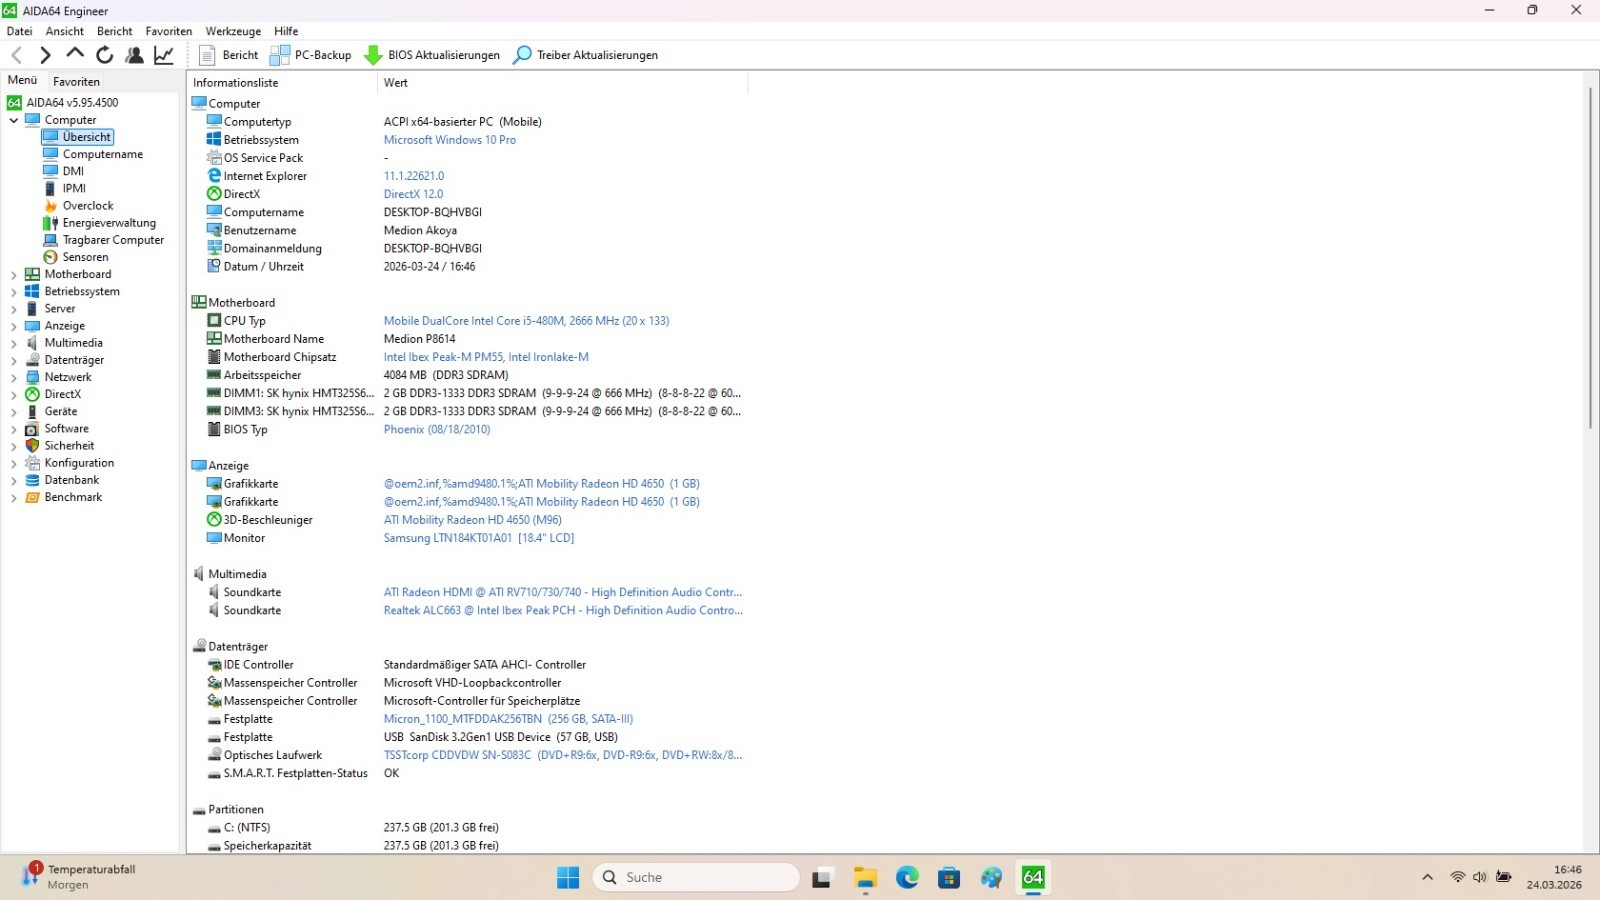
Task: Expand the Benchmark tree node
Action: (14, 497)
